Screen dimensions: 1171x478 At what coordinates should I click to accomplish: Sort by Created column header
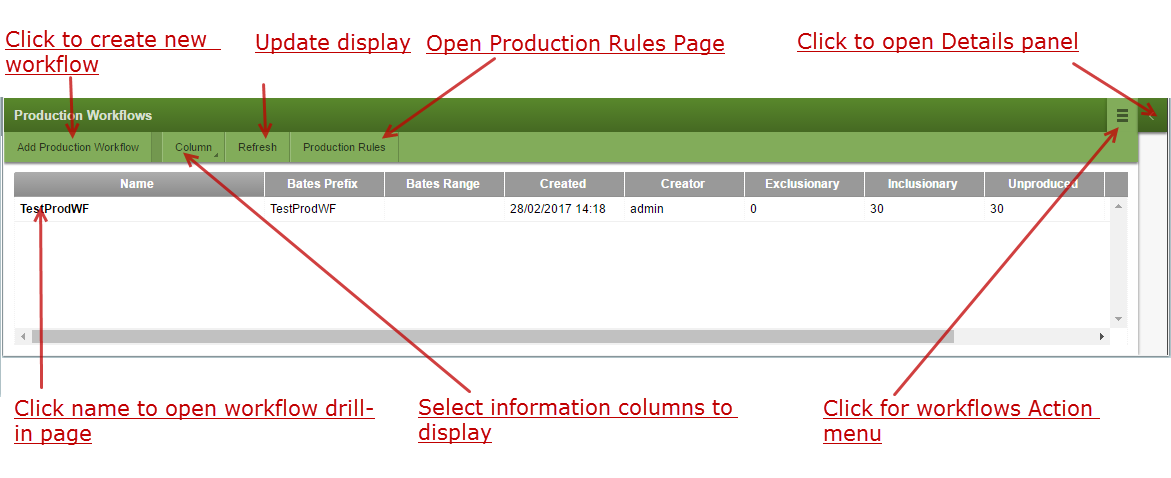coord(563,184)
